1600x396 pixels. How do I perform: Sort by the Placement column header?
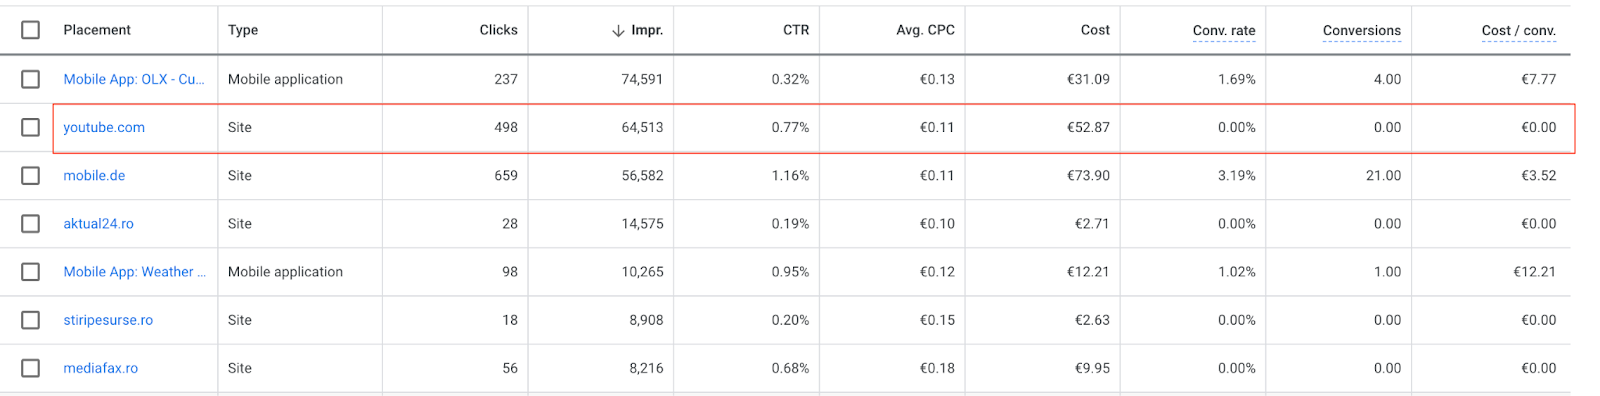click(97, 30)
